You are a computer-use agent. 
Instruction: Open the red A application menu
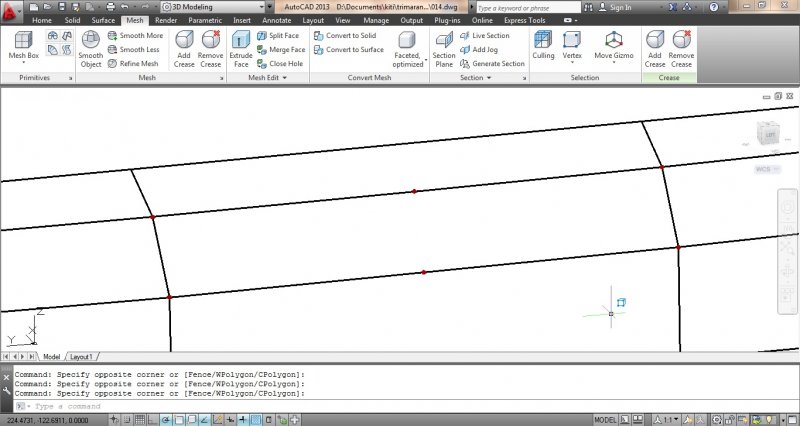pyautogui.click(x=11, y=10)
